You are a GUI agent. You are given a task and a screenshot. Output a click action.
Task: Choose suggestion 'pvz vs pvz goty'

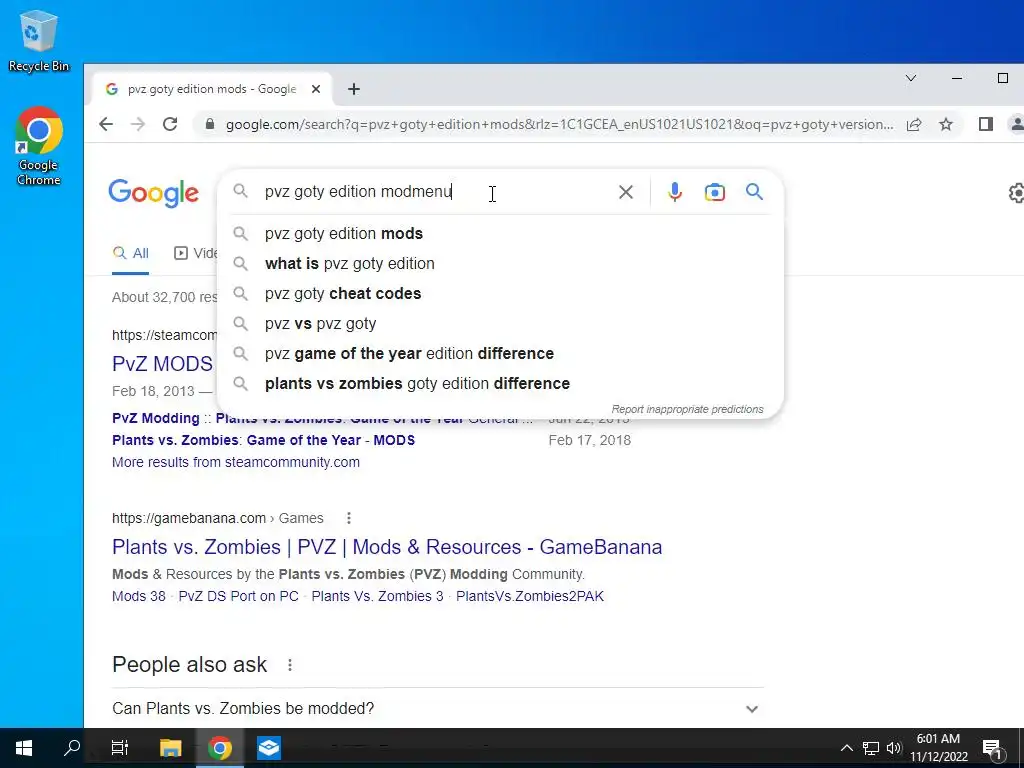click(500, 323)
